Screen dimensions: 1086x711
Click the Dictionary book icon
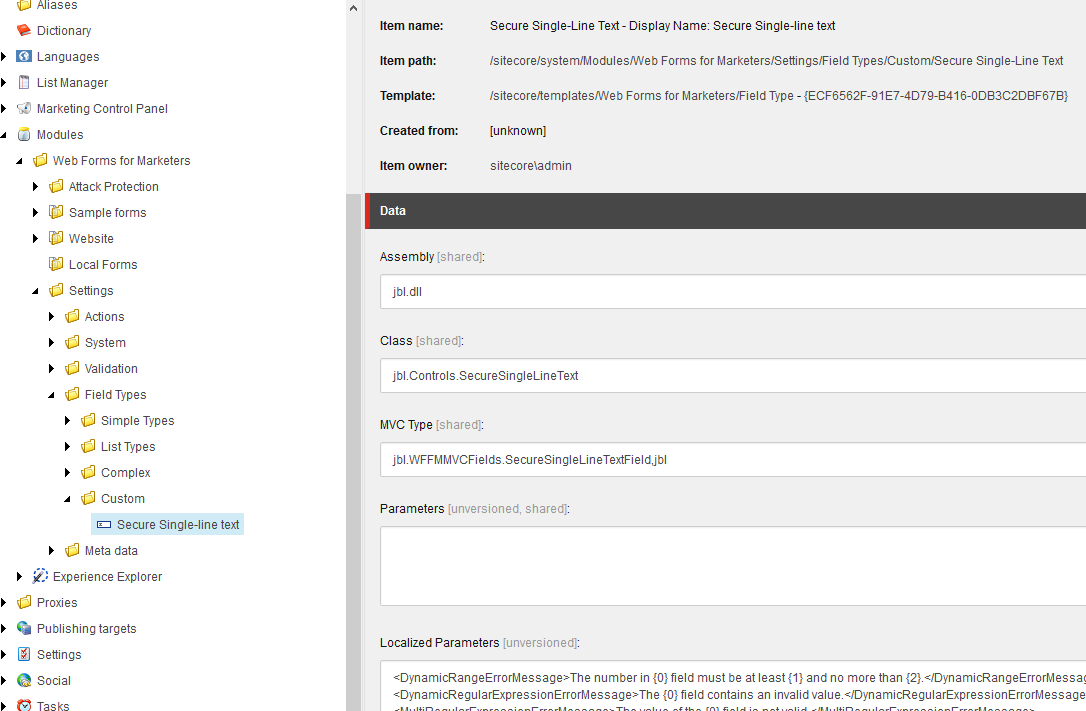pyautogui.click(x=24, y=30)
